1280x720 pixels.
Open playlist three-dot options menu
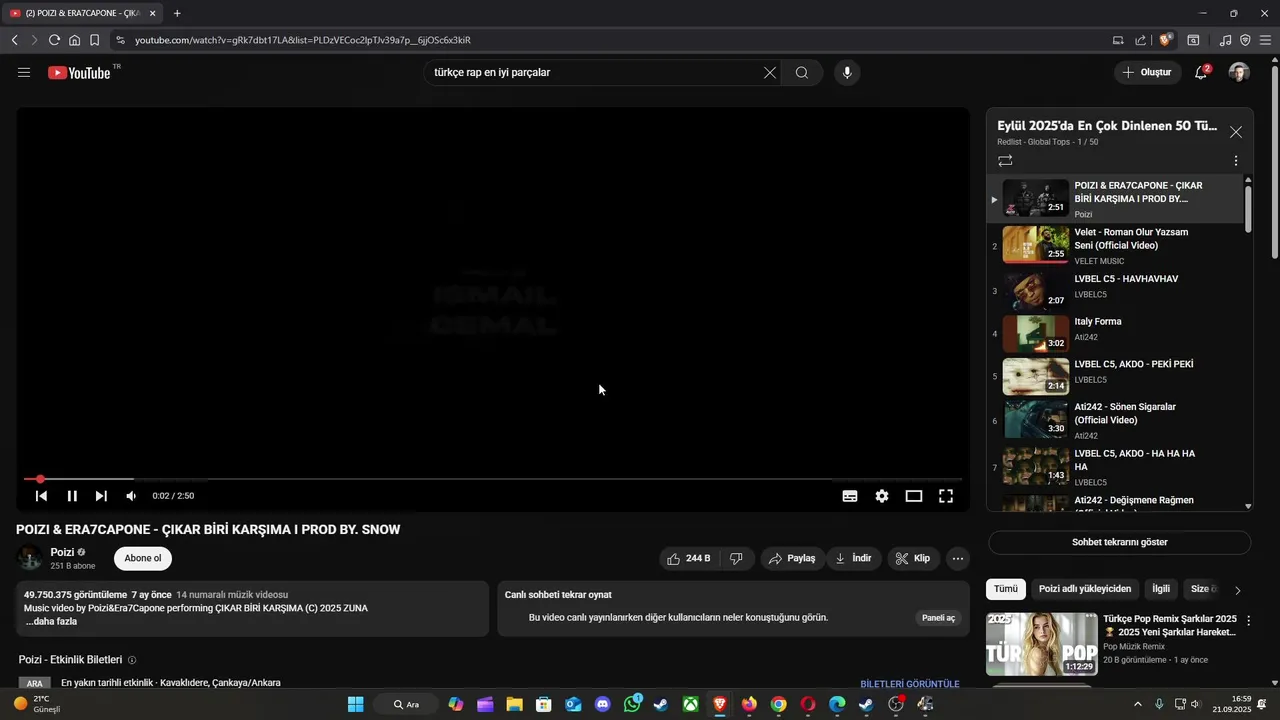coord(1236,160)
